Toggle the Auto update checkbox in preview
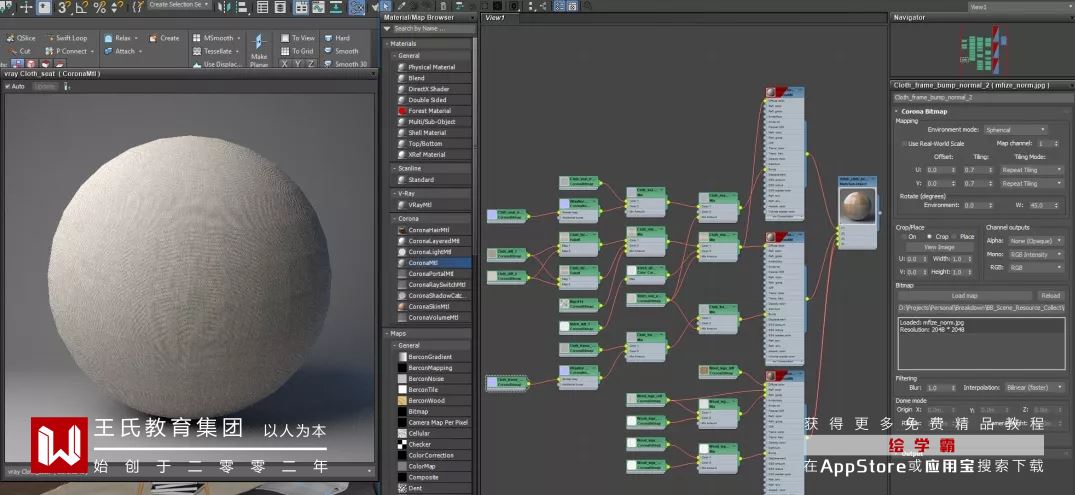The image size is (1075, 495). click(x=8, y=87)
